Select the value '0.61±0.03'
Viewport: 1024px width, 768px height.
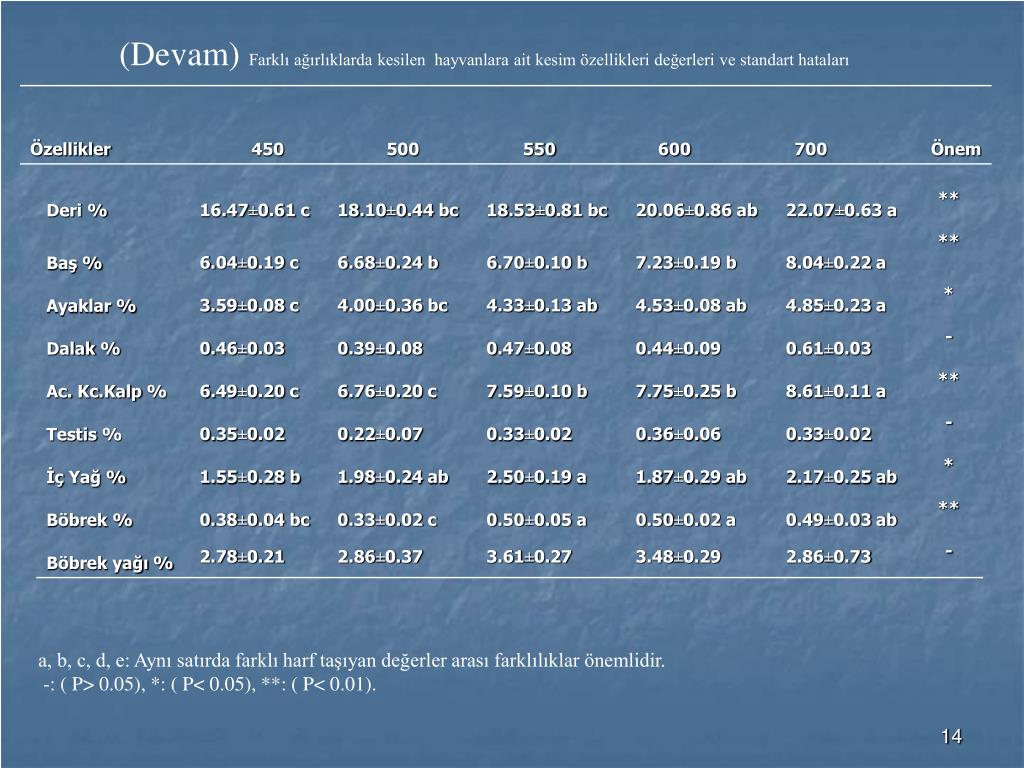pos(829,349)
